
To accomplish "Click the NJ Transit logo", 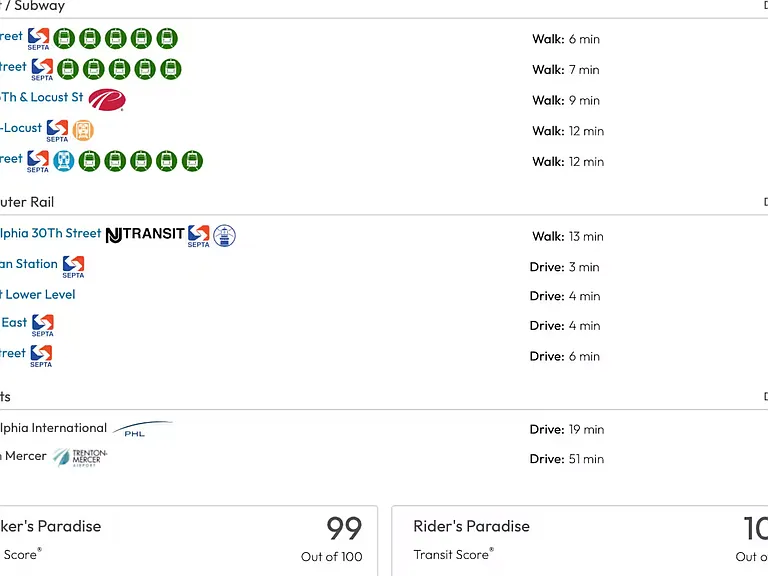I will [x=145, y=235].
